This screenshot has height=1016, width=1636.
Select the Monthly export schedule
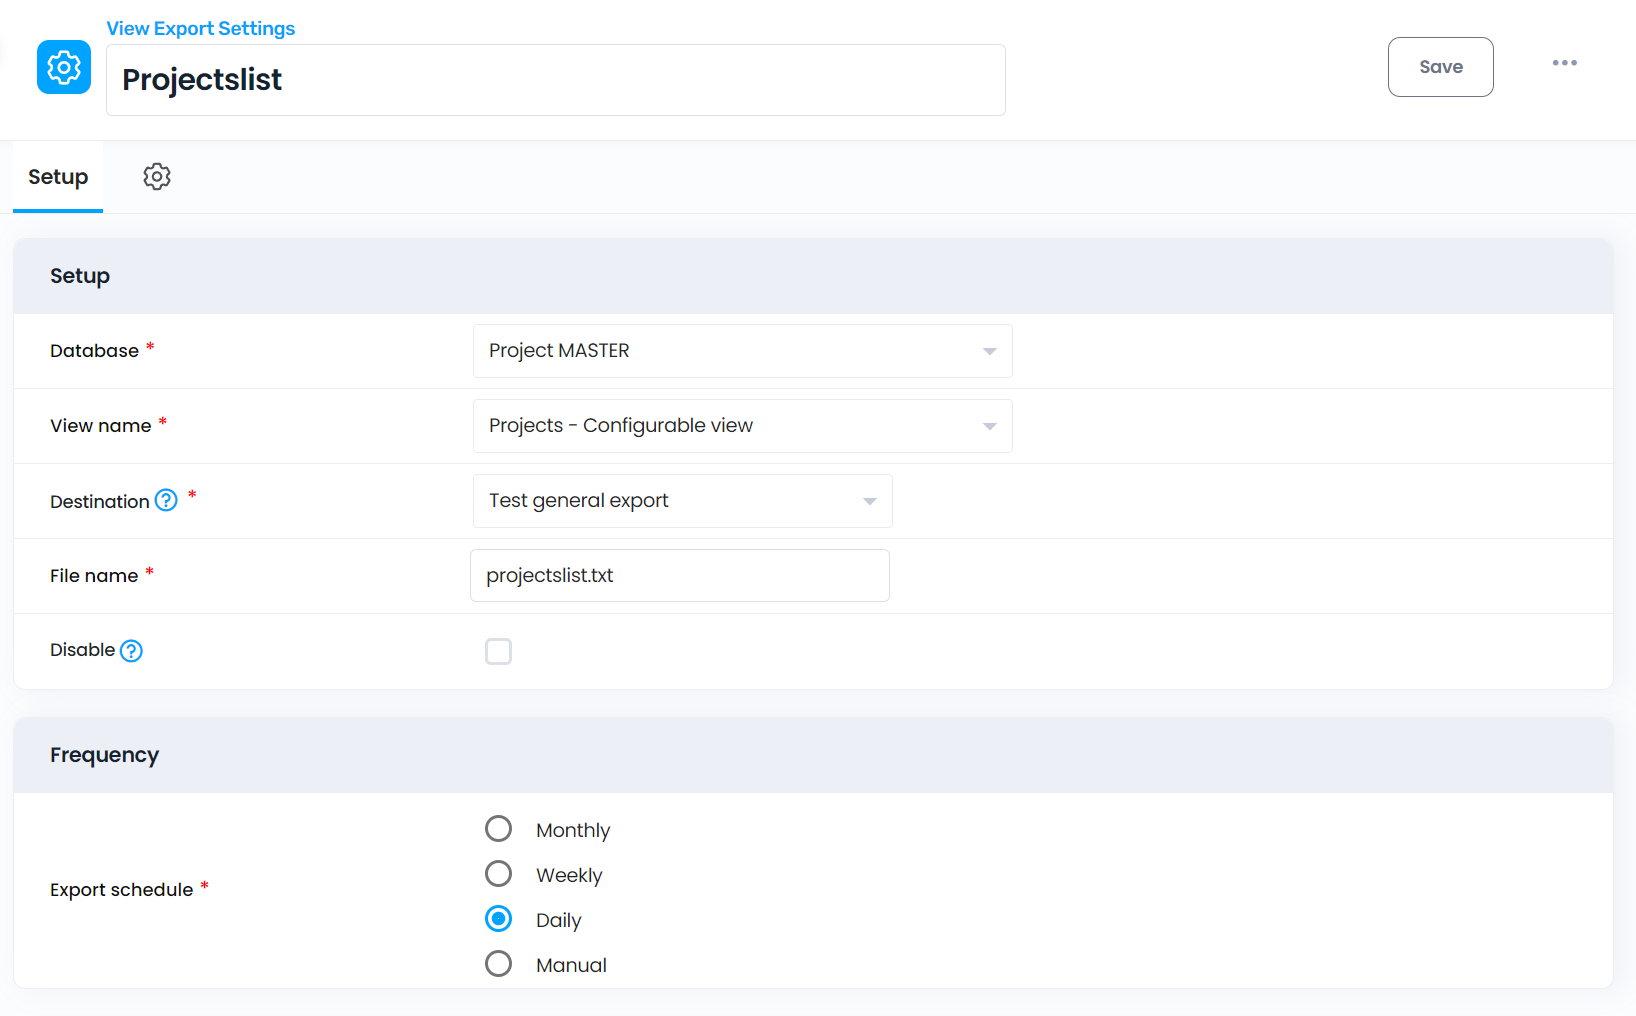(x=498, y=829)
